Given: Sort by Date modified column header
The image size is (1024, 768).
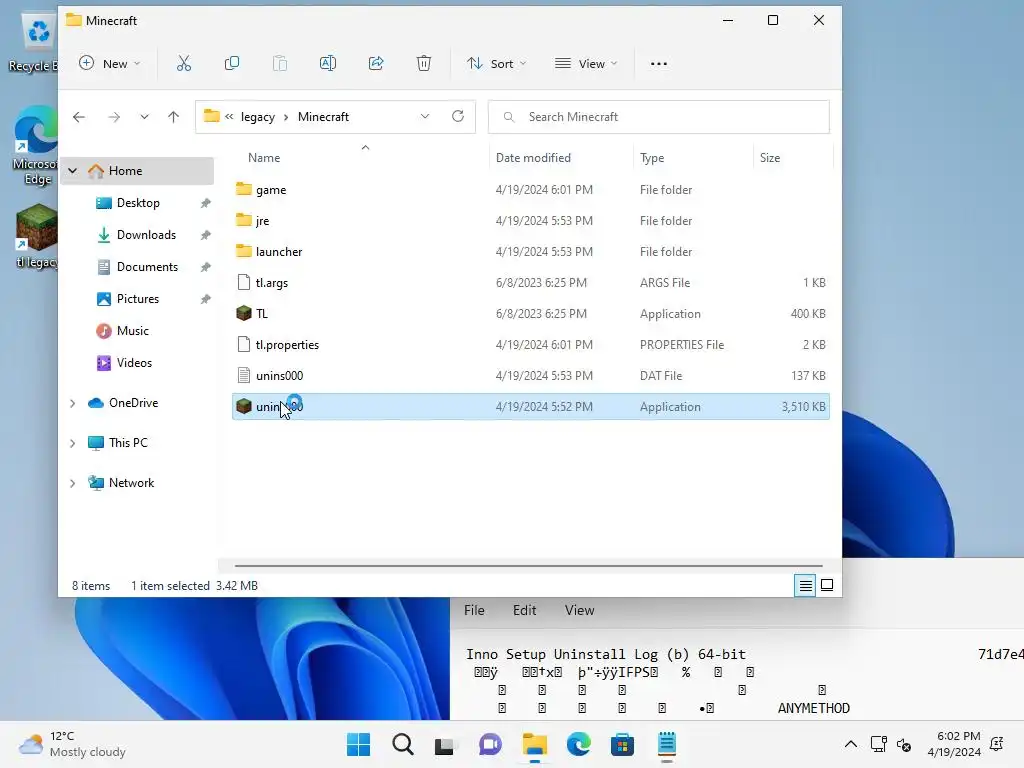Looking at the screenshot, I should pos(533,157).
